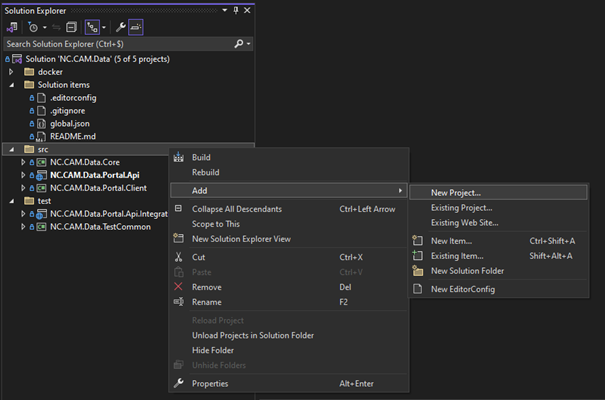Viewport: 605px width, 400px height.
Task: Expand the docker folder node
Action: pos(11,72)
